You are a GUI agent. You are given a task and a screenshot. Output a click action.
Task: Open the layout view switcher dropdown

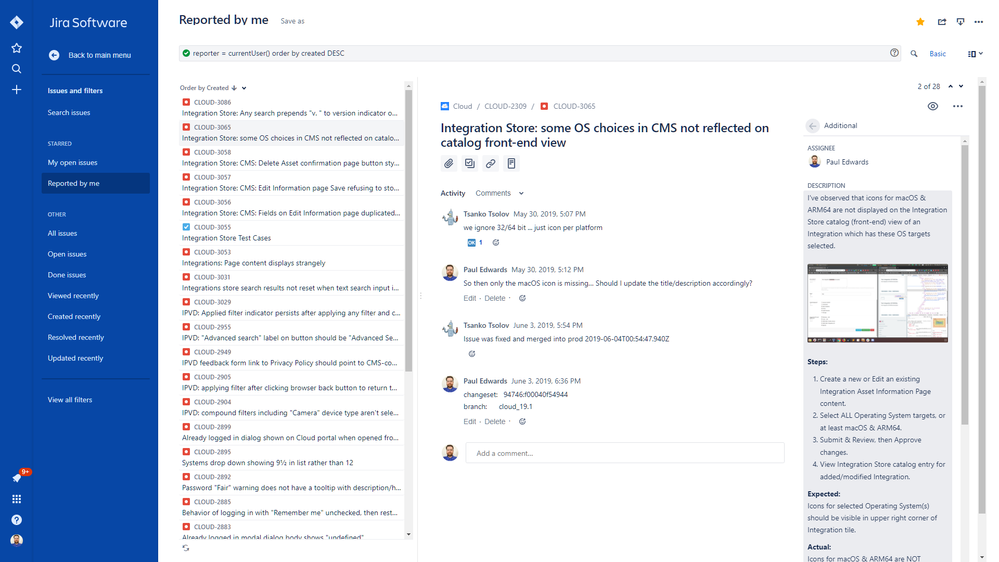point(975,54)
